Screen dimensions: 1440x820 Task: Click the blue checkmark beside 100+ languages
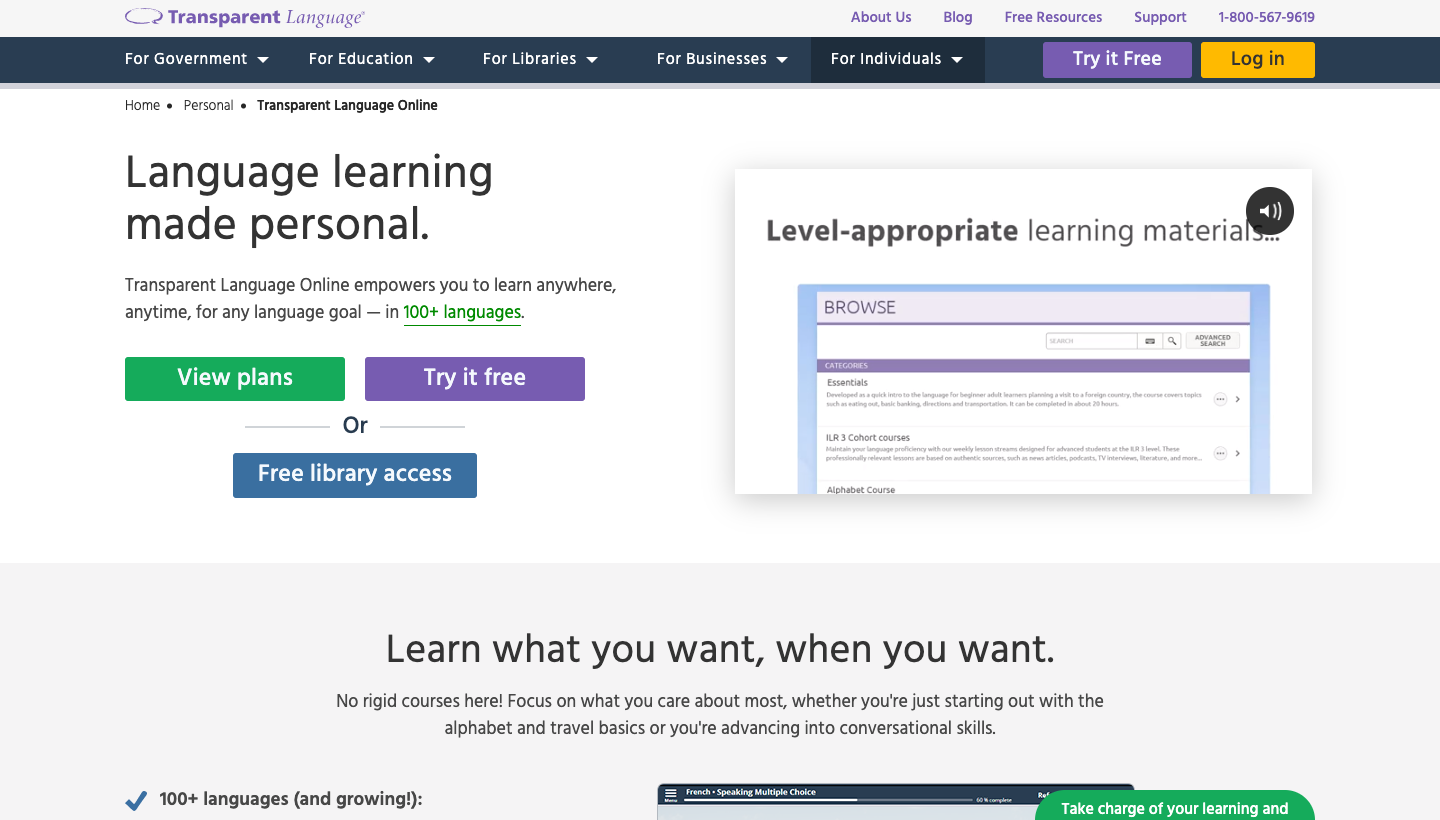pos(136,800)
